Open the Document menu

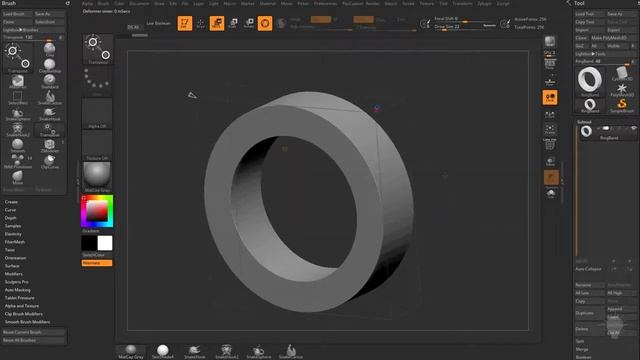click(139, 3)
